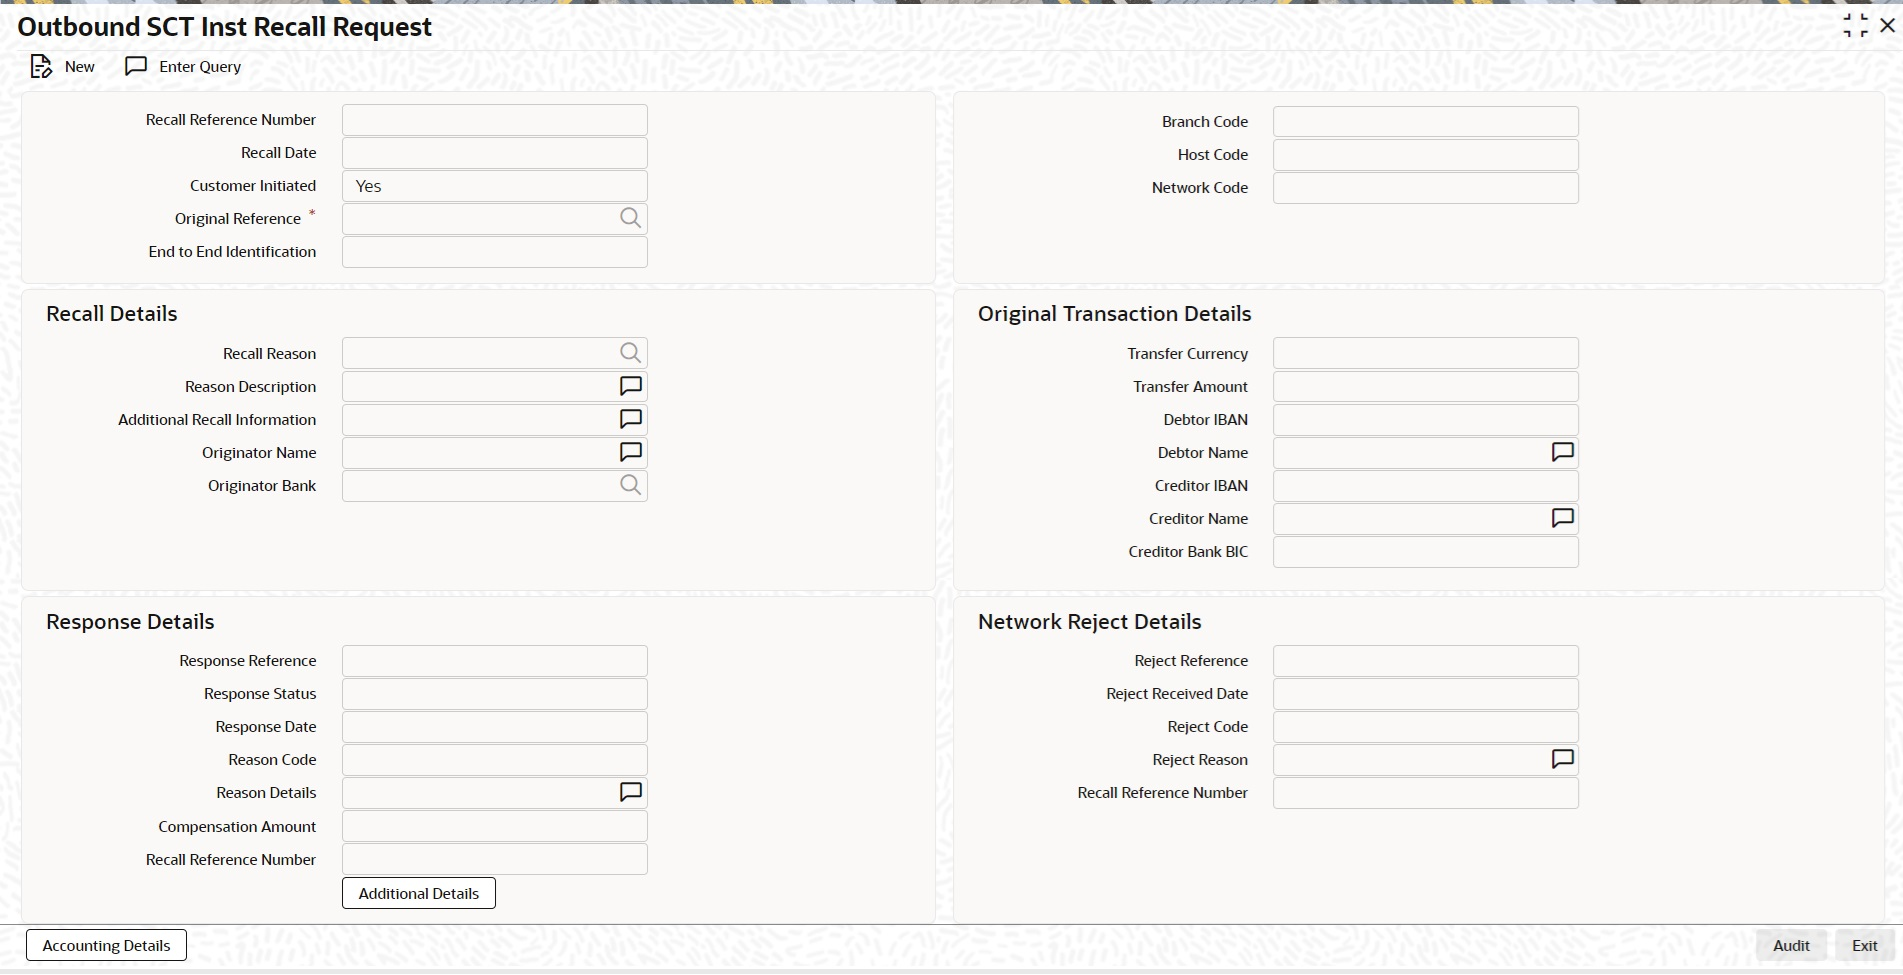The image size is (1903, 975).
Task: Focus the Response Date field
Action: pyautogui.click(x=495, y=726)
